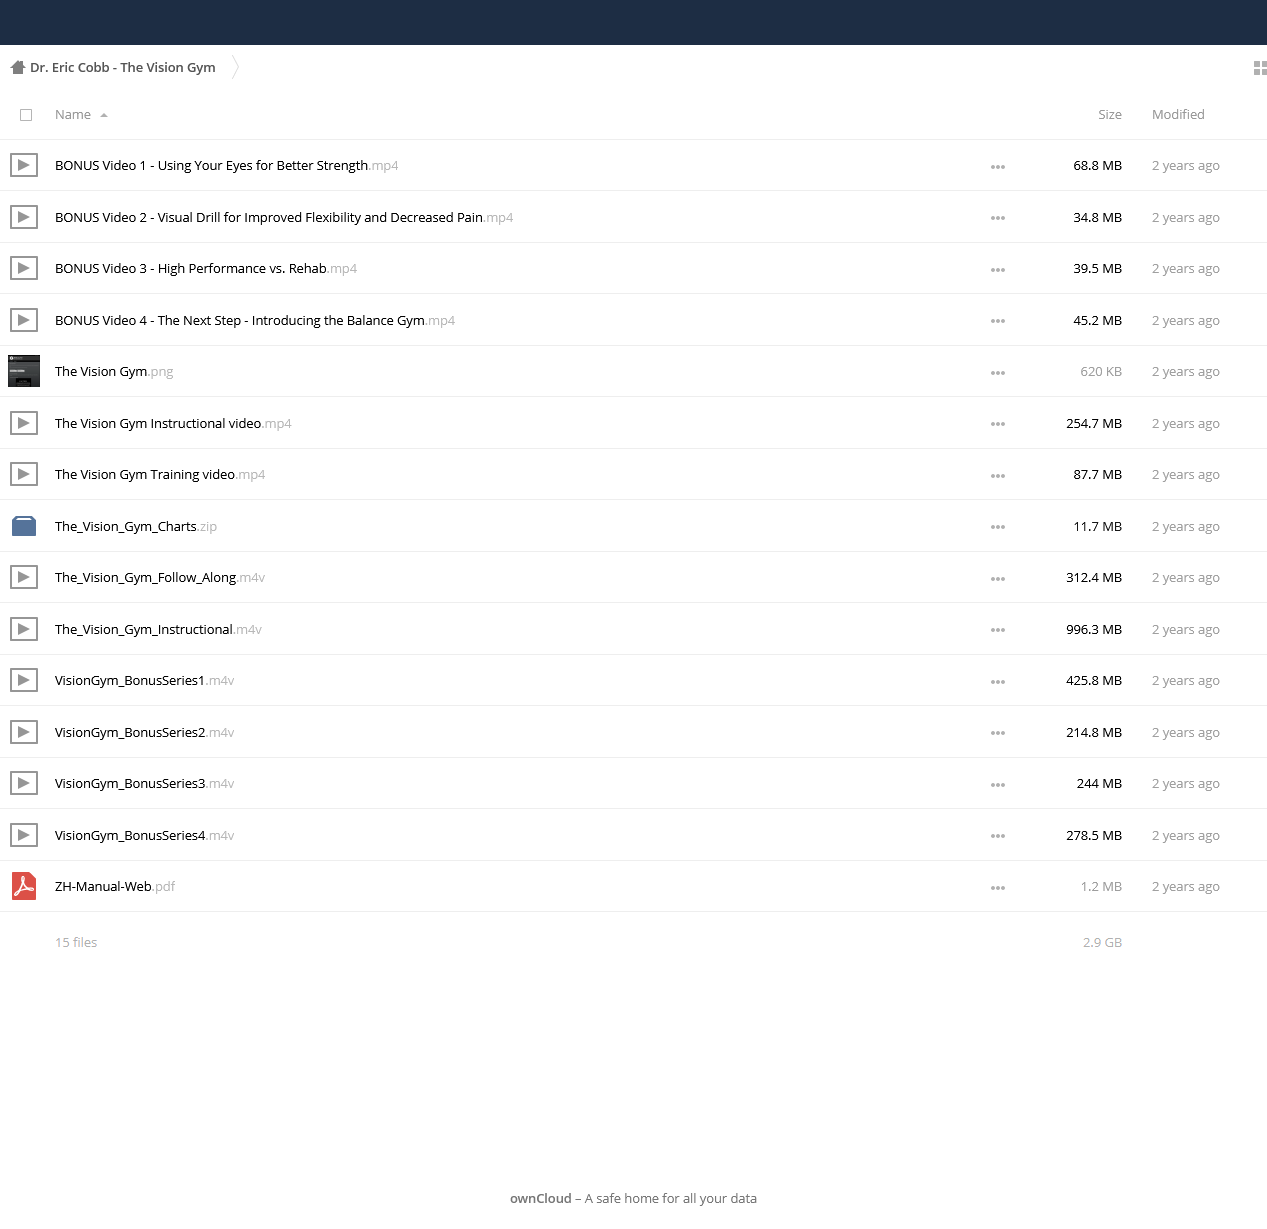1267x1229 pixels.
Task: Open actions menu for The Vision Gym.png
Action: (x=998, y=373)
